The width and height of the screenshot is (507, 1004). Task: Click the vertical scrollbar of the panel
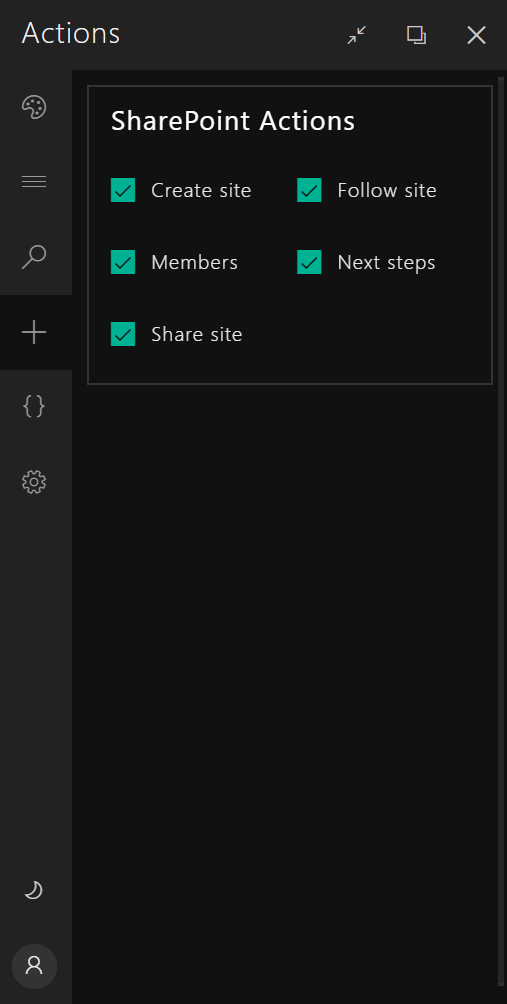(x=501, y=531)
